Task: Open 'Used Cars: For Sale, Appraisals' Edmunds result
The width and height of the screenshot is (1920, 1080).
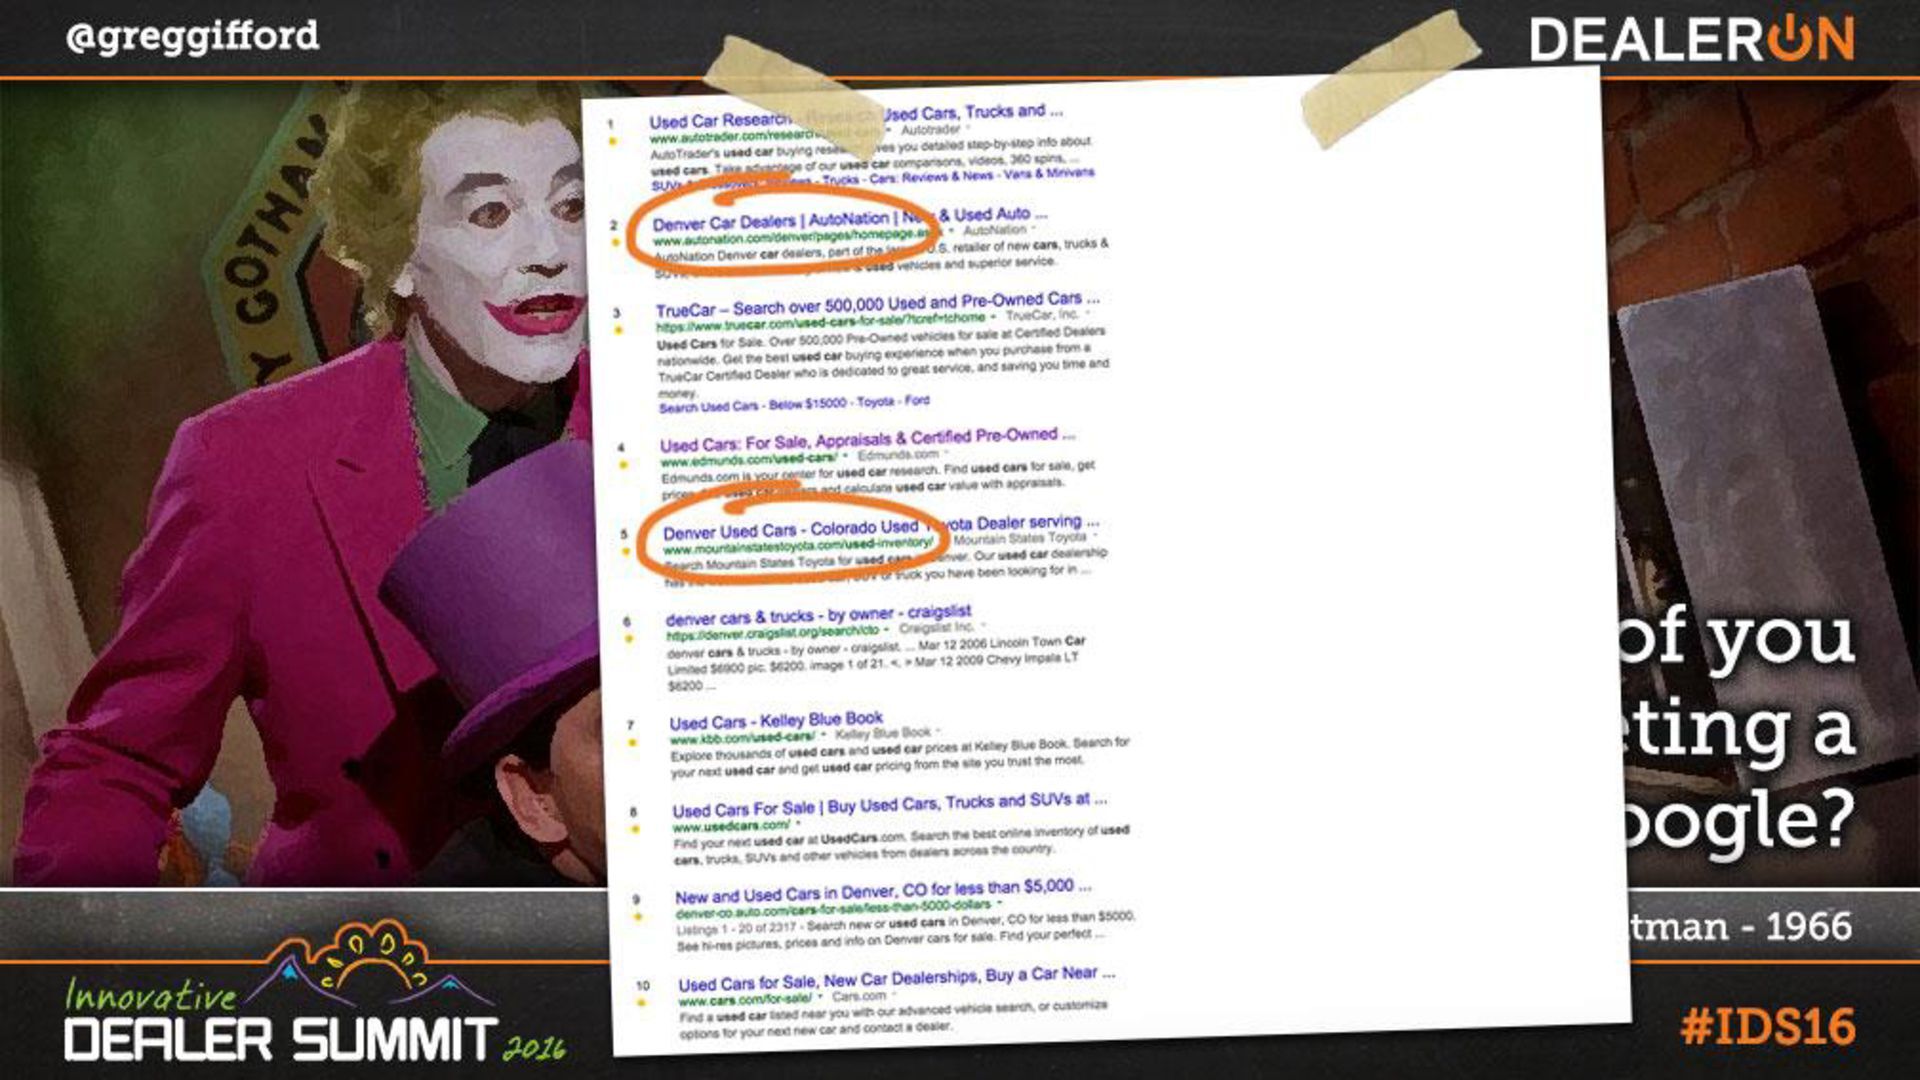Action: tap(867, 440)
